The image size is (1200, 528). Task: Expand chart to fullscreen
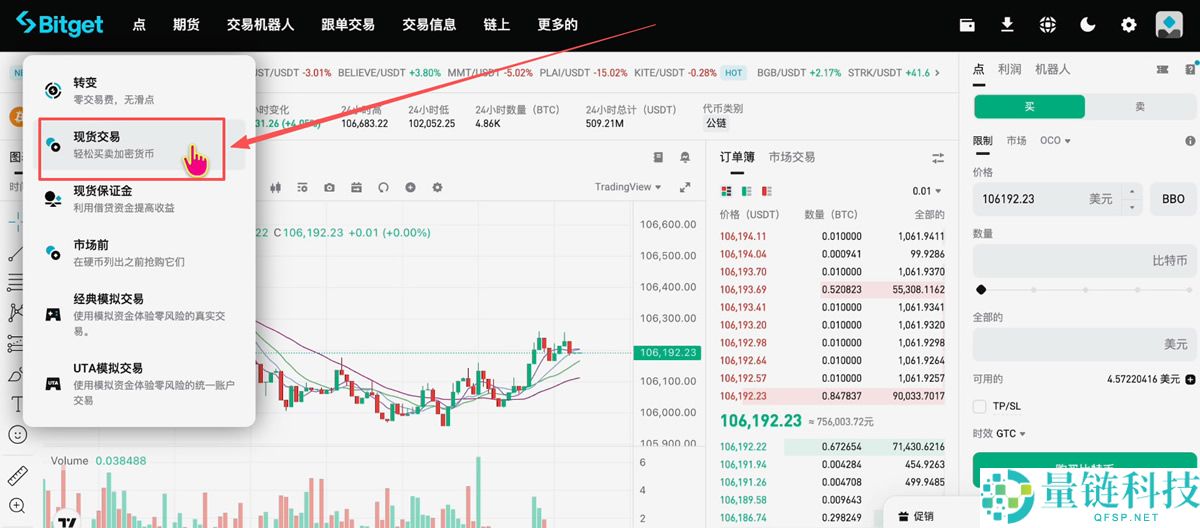(x=685, y=187)
